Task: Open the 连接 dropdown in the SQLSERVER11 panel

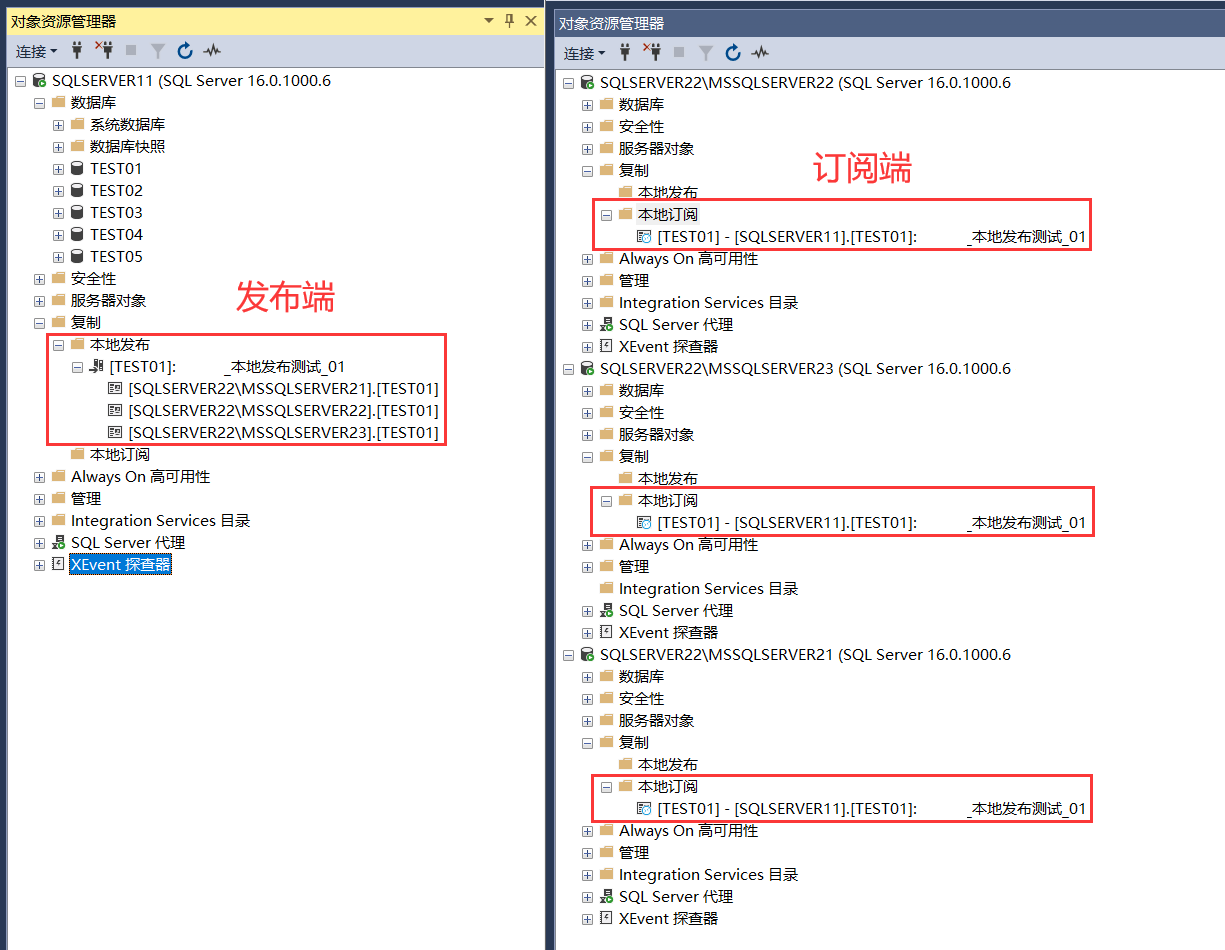Action: tap(37, 51)
